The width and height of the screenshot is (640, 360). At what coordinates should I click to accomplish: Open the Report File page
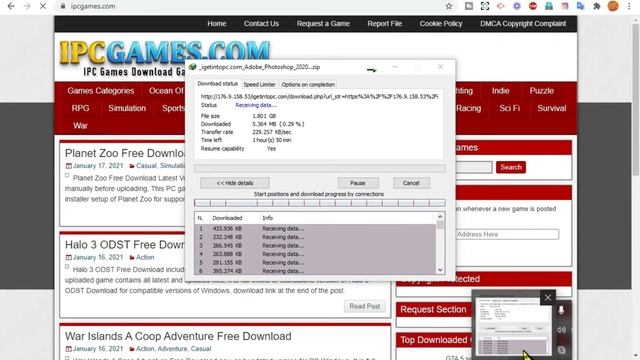[384, 24]
